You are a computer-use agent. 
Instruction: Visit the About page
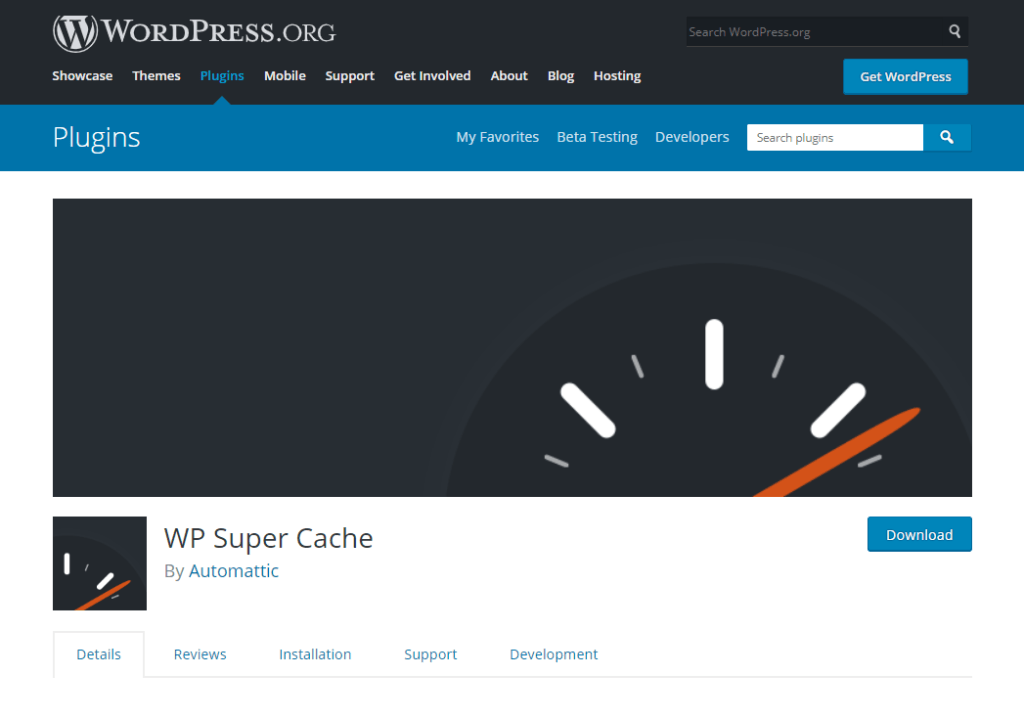pyautogui.click(x=509, y=76)
